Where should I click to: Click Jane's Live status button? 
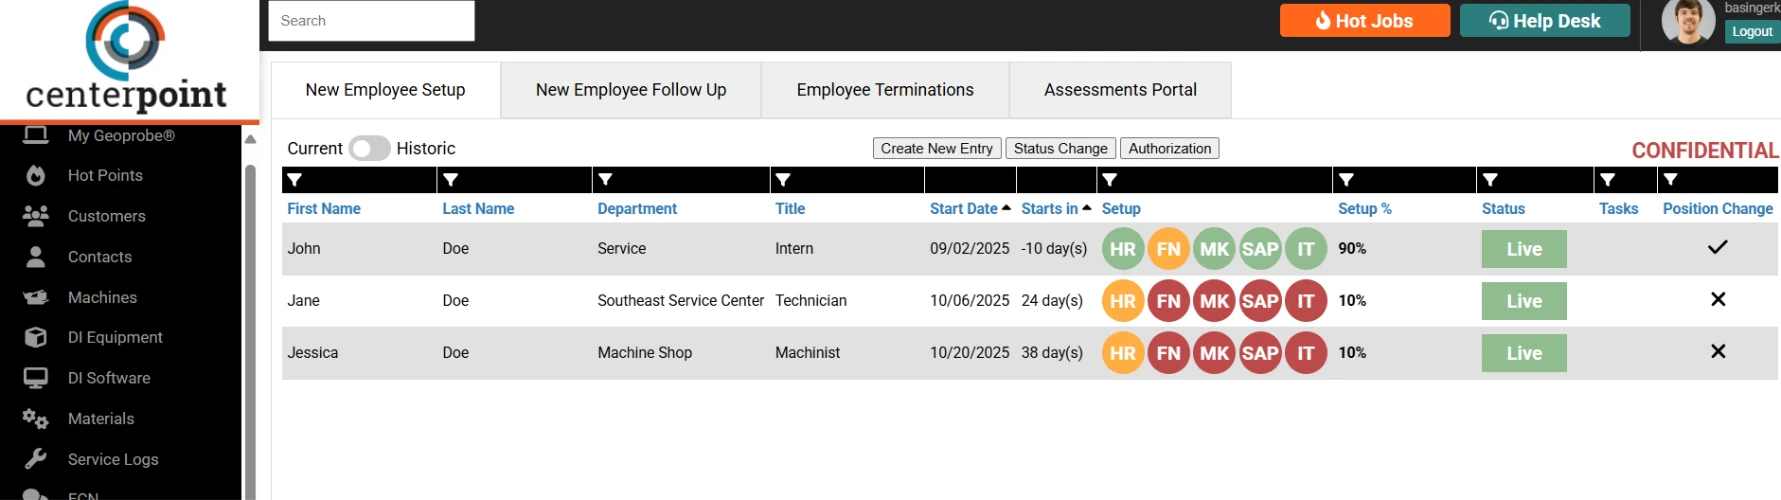click(1524, 301)
